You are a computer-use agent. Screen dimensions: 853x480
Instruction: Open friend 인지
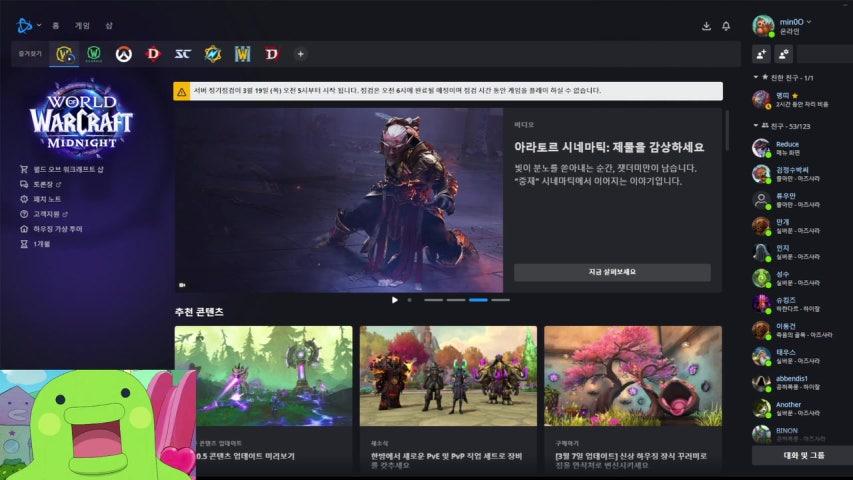click(800, 253)
